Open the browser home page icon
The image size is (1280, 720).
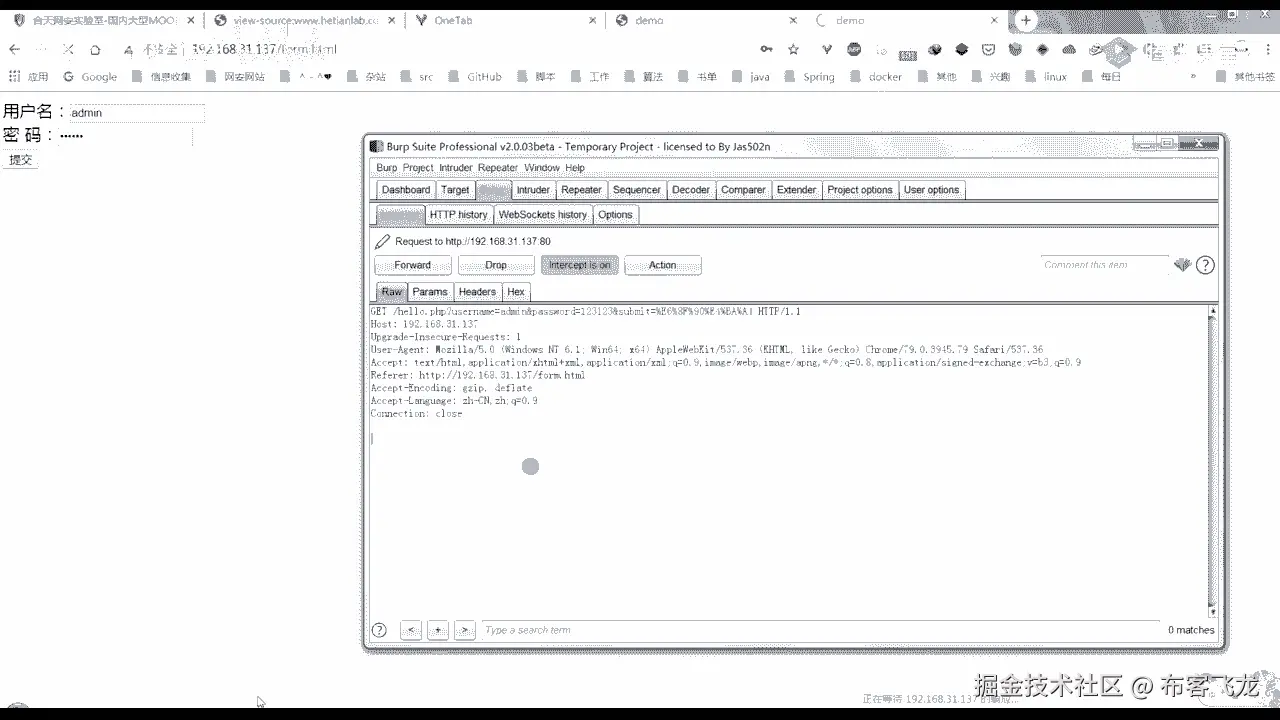click(95, 49)
